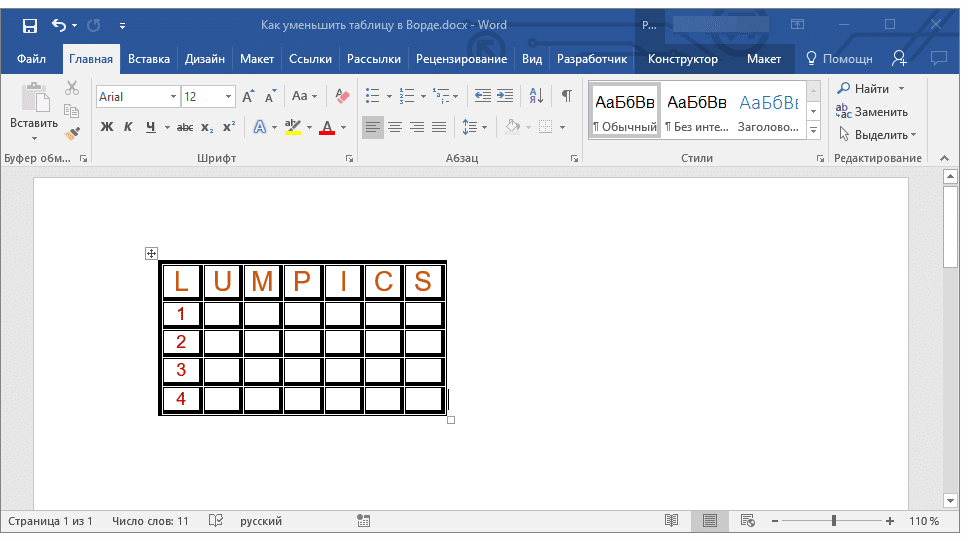Image resolution: width=968 pixels, height=541 pixels.
Task: Click the table cell containing letter M
Action: 262,281
